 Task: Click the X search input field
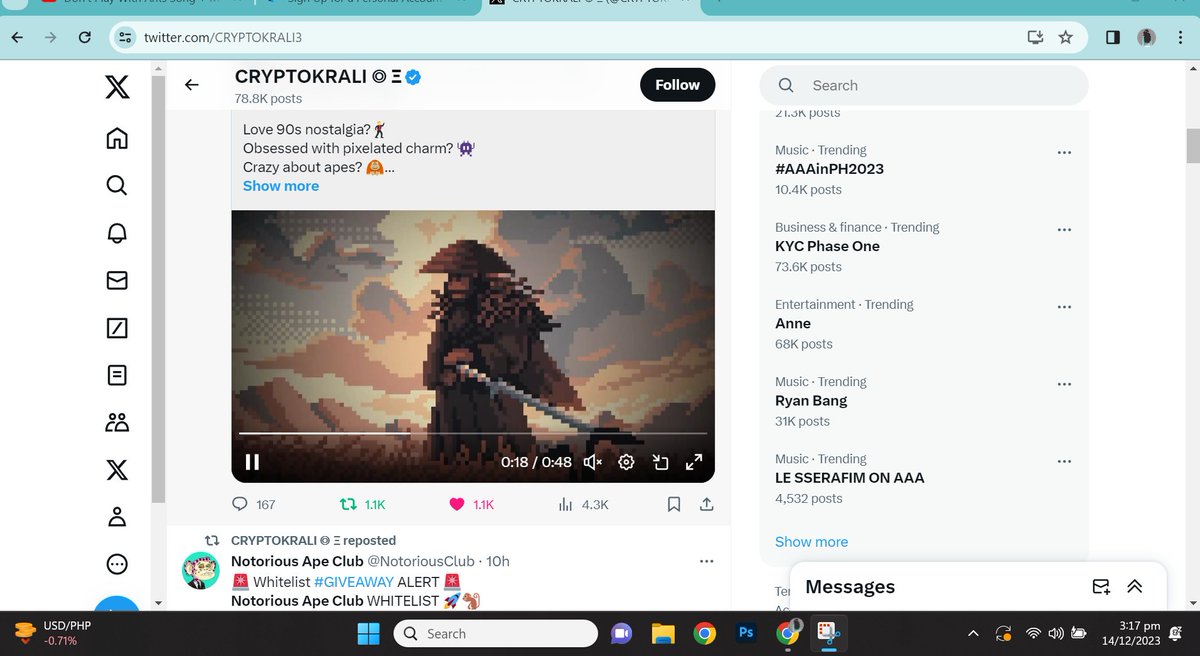pos(924,86)
